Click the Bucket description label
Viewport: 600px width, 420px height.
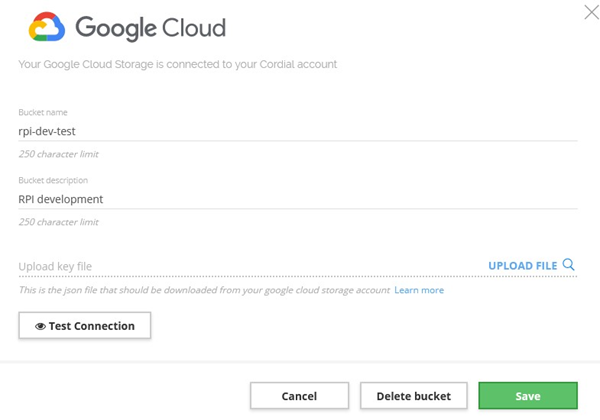pos(53,180)
